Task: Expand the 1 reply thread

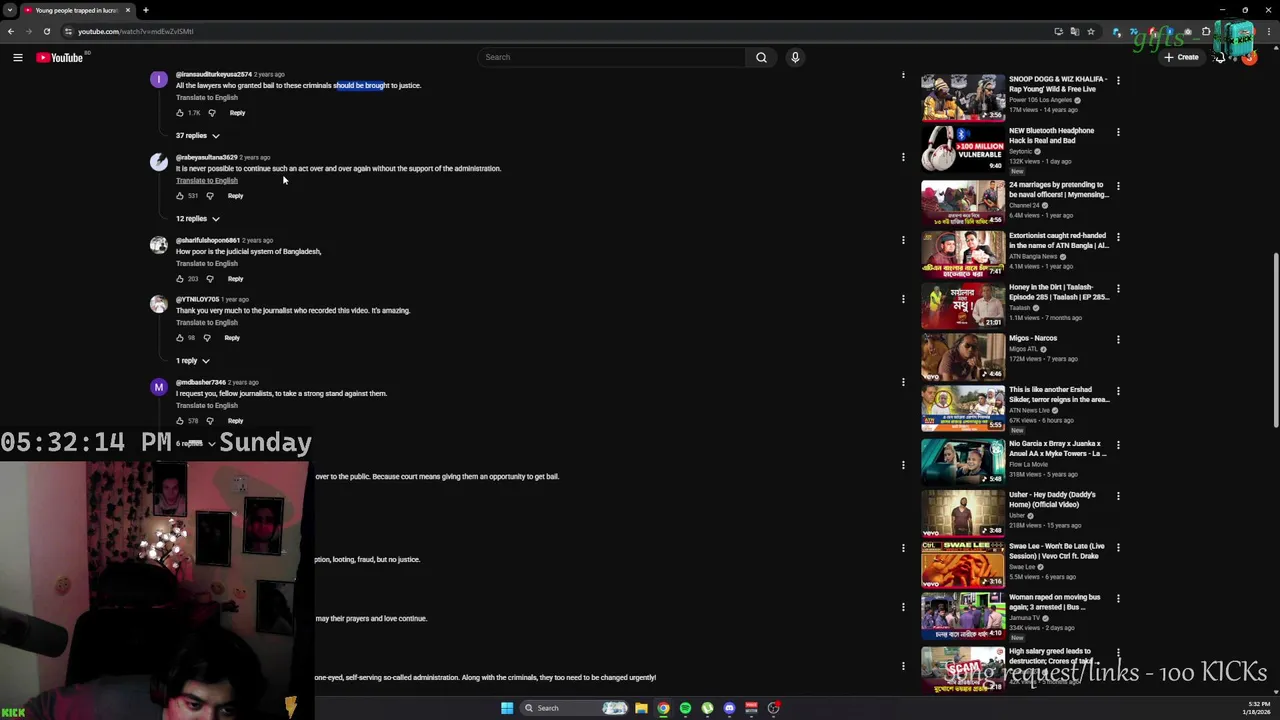Action: 193,361
